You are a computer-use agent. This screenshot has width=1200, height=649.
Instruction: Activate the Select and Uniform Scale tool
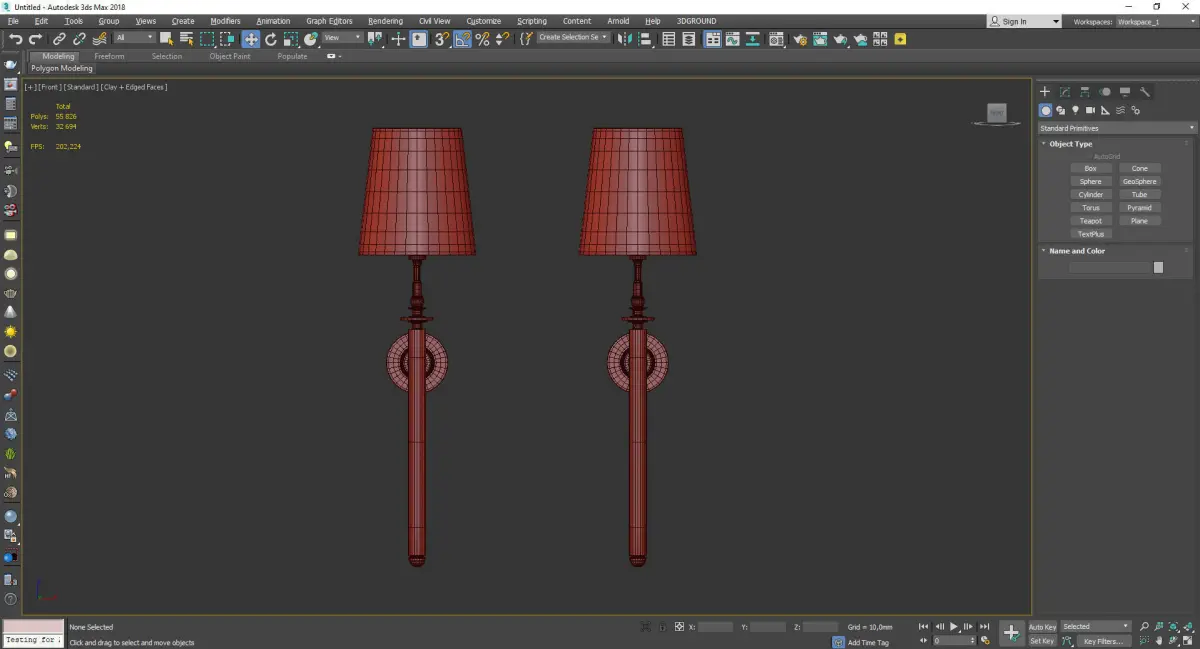[x=290, y=39]
